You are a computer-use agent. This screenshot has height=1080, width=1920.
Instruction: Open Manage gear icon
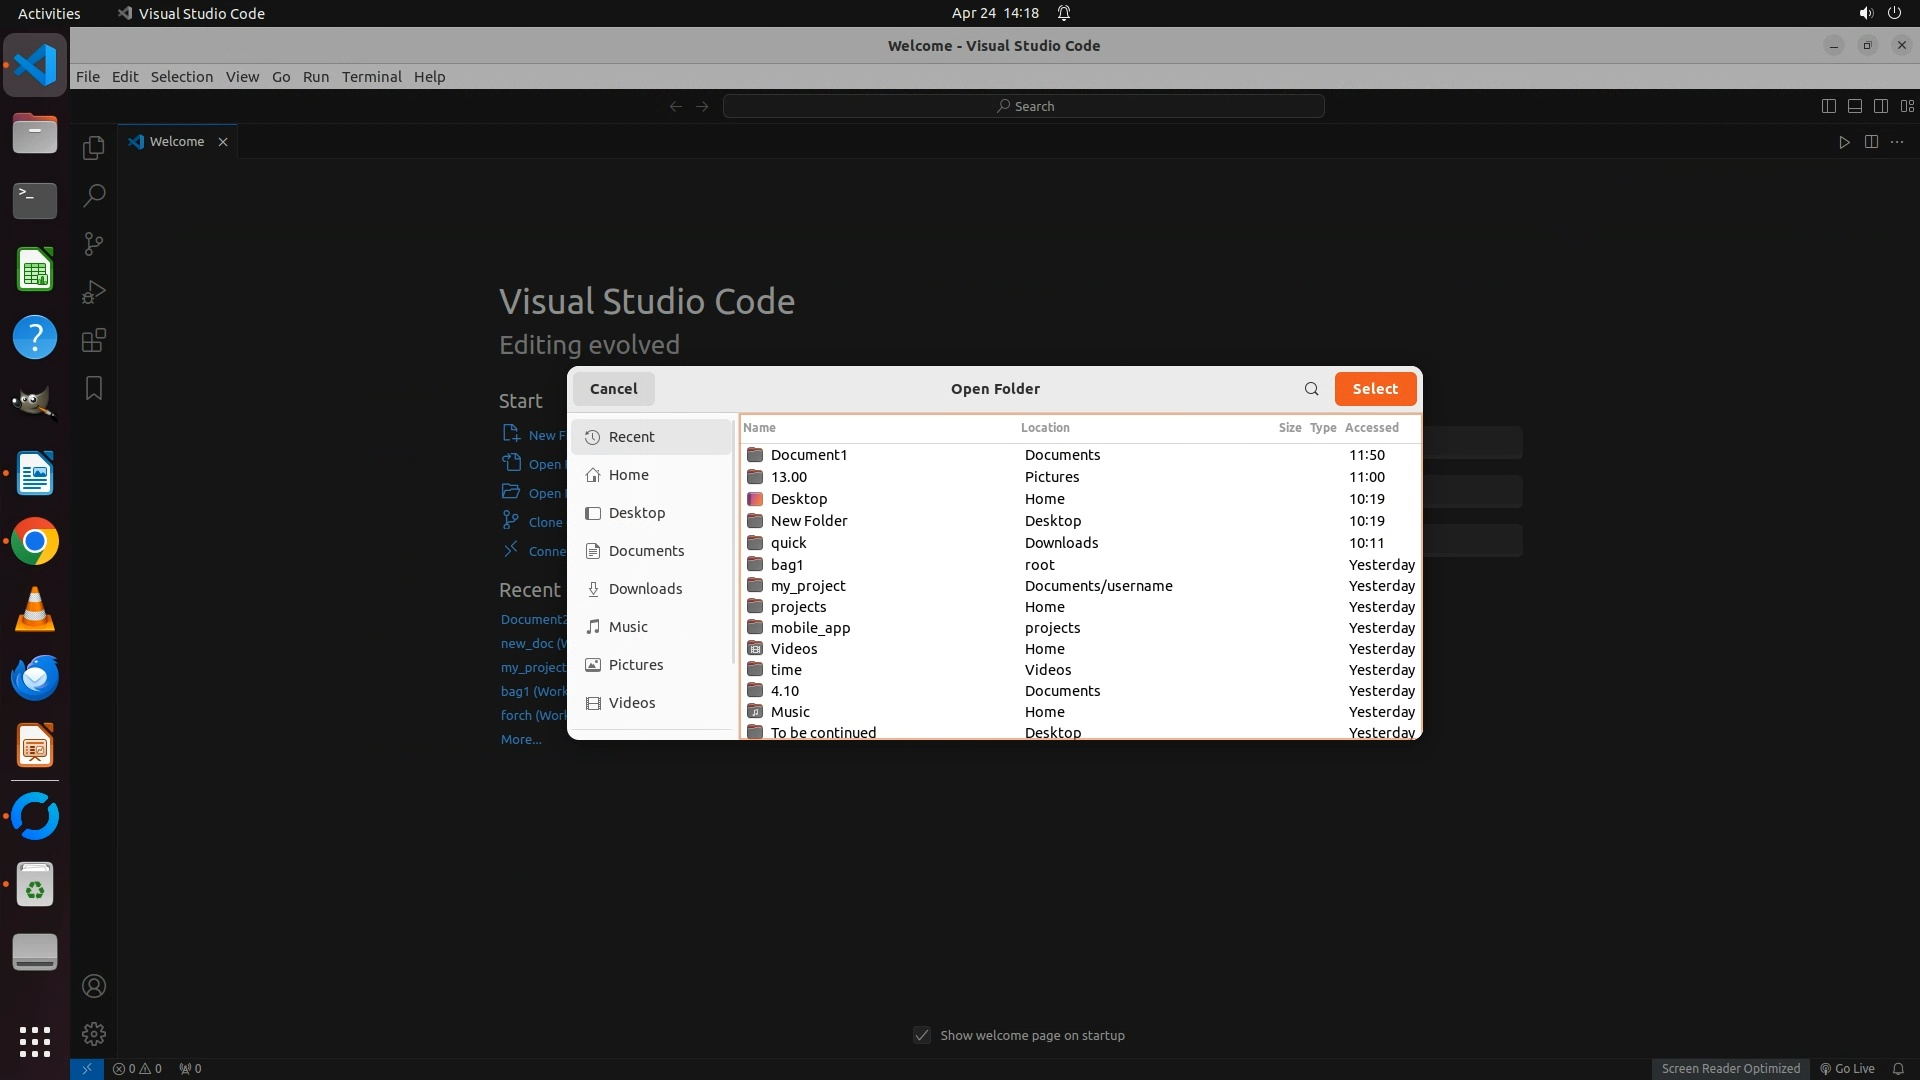[94, 1034]
